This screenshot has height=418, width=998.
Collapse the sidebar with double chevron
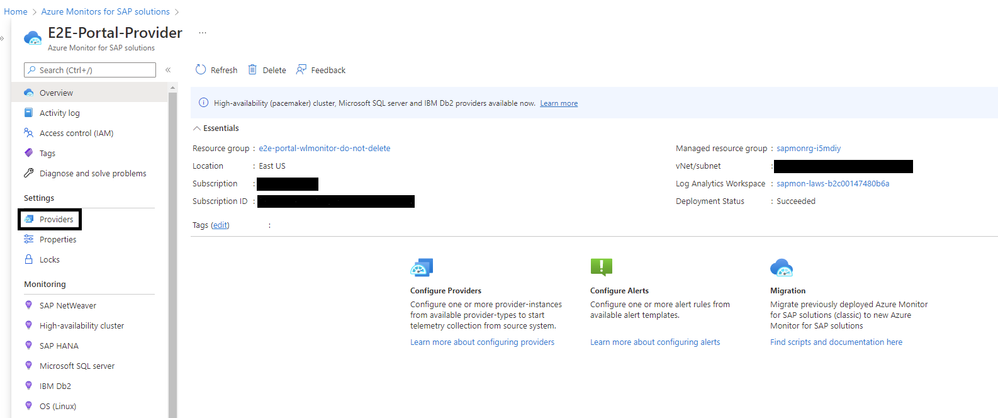tap(168, 70)
